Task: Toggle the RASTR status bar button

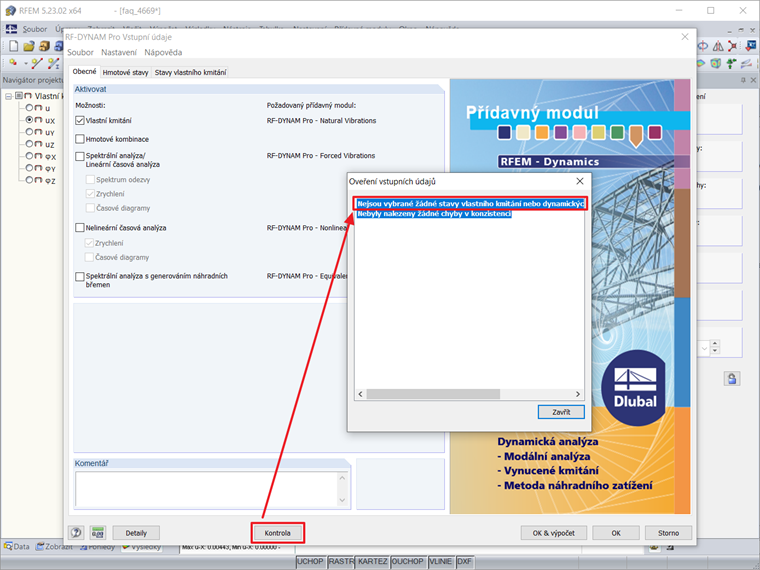Action: (341, 561)
